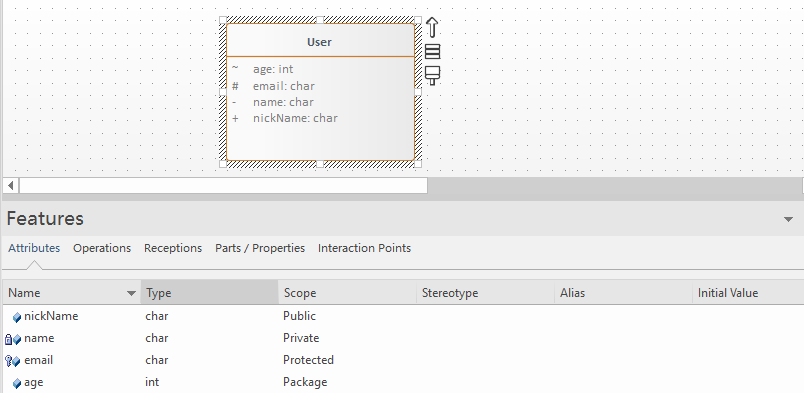Select the Public scope cell of nickName
Image resolution: width=804 pixels, height=393 pixels.
[x=299, y=316]
